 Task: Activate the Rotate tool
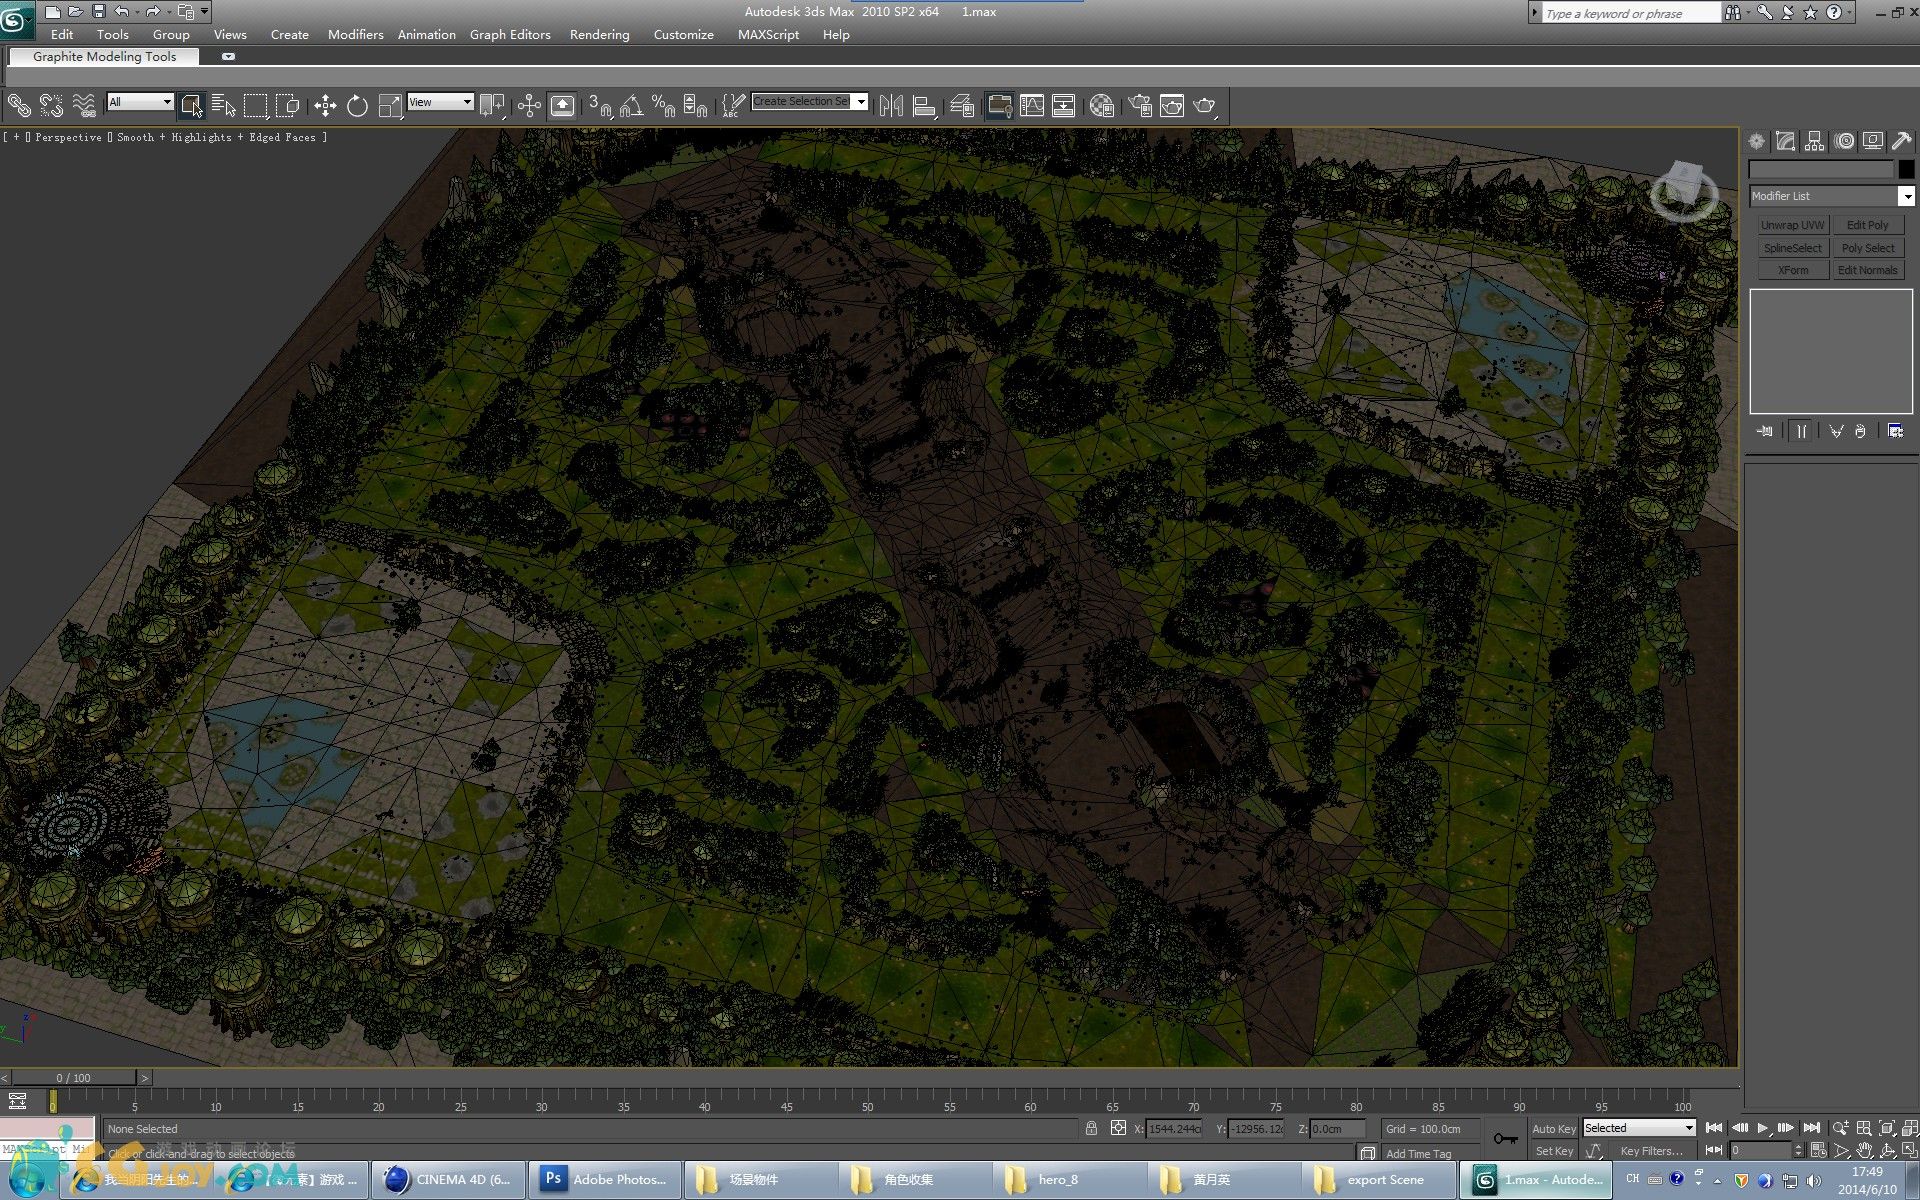(x=357, y=105)
